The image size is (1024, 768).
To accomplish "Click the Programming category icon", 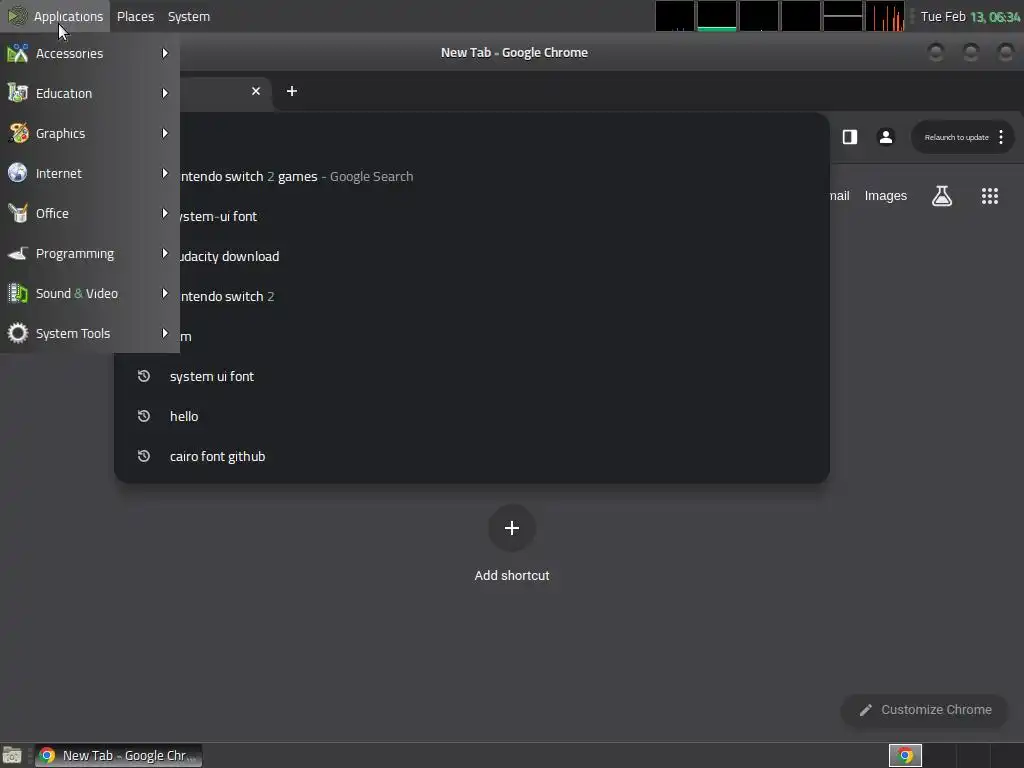I will coord(18,253).
